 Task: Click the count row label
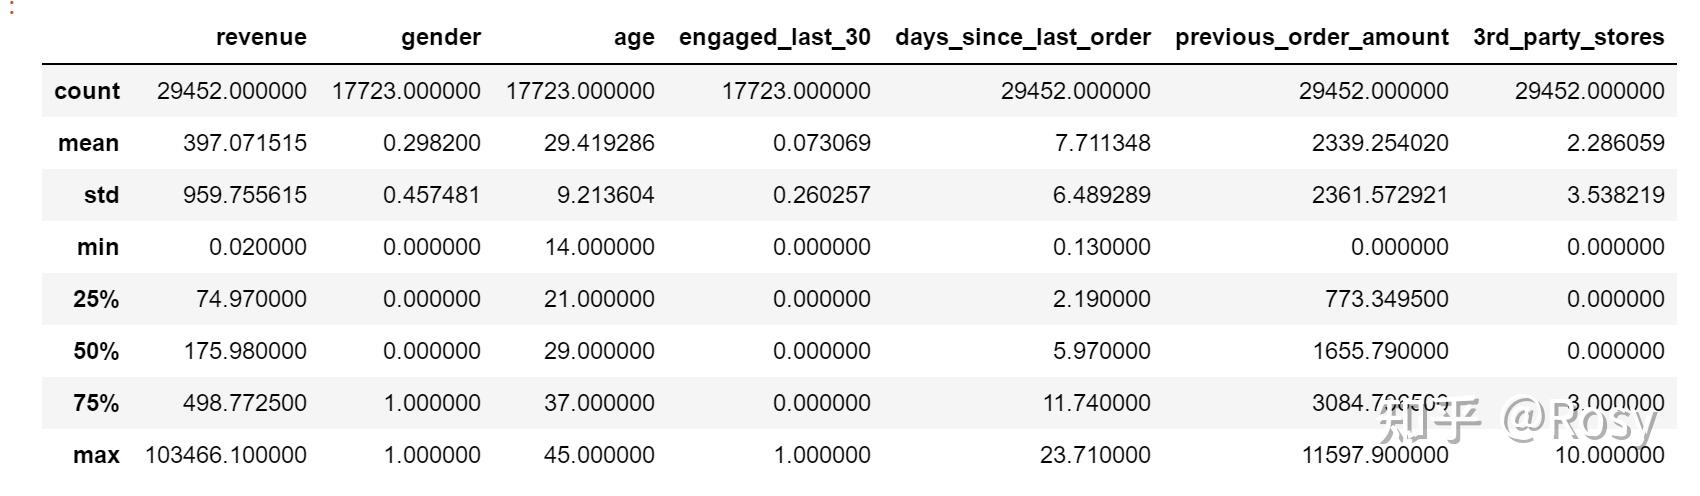click(x=87, y=91)
